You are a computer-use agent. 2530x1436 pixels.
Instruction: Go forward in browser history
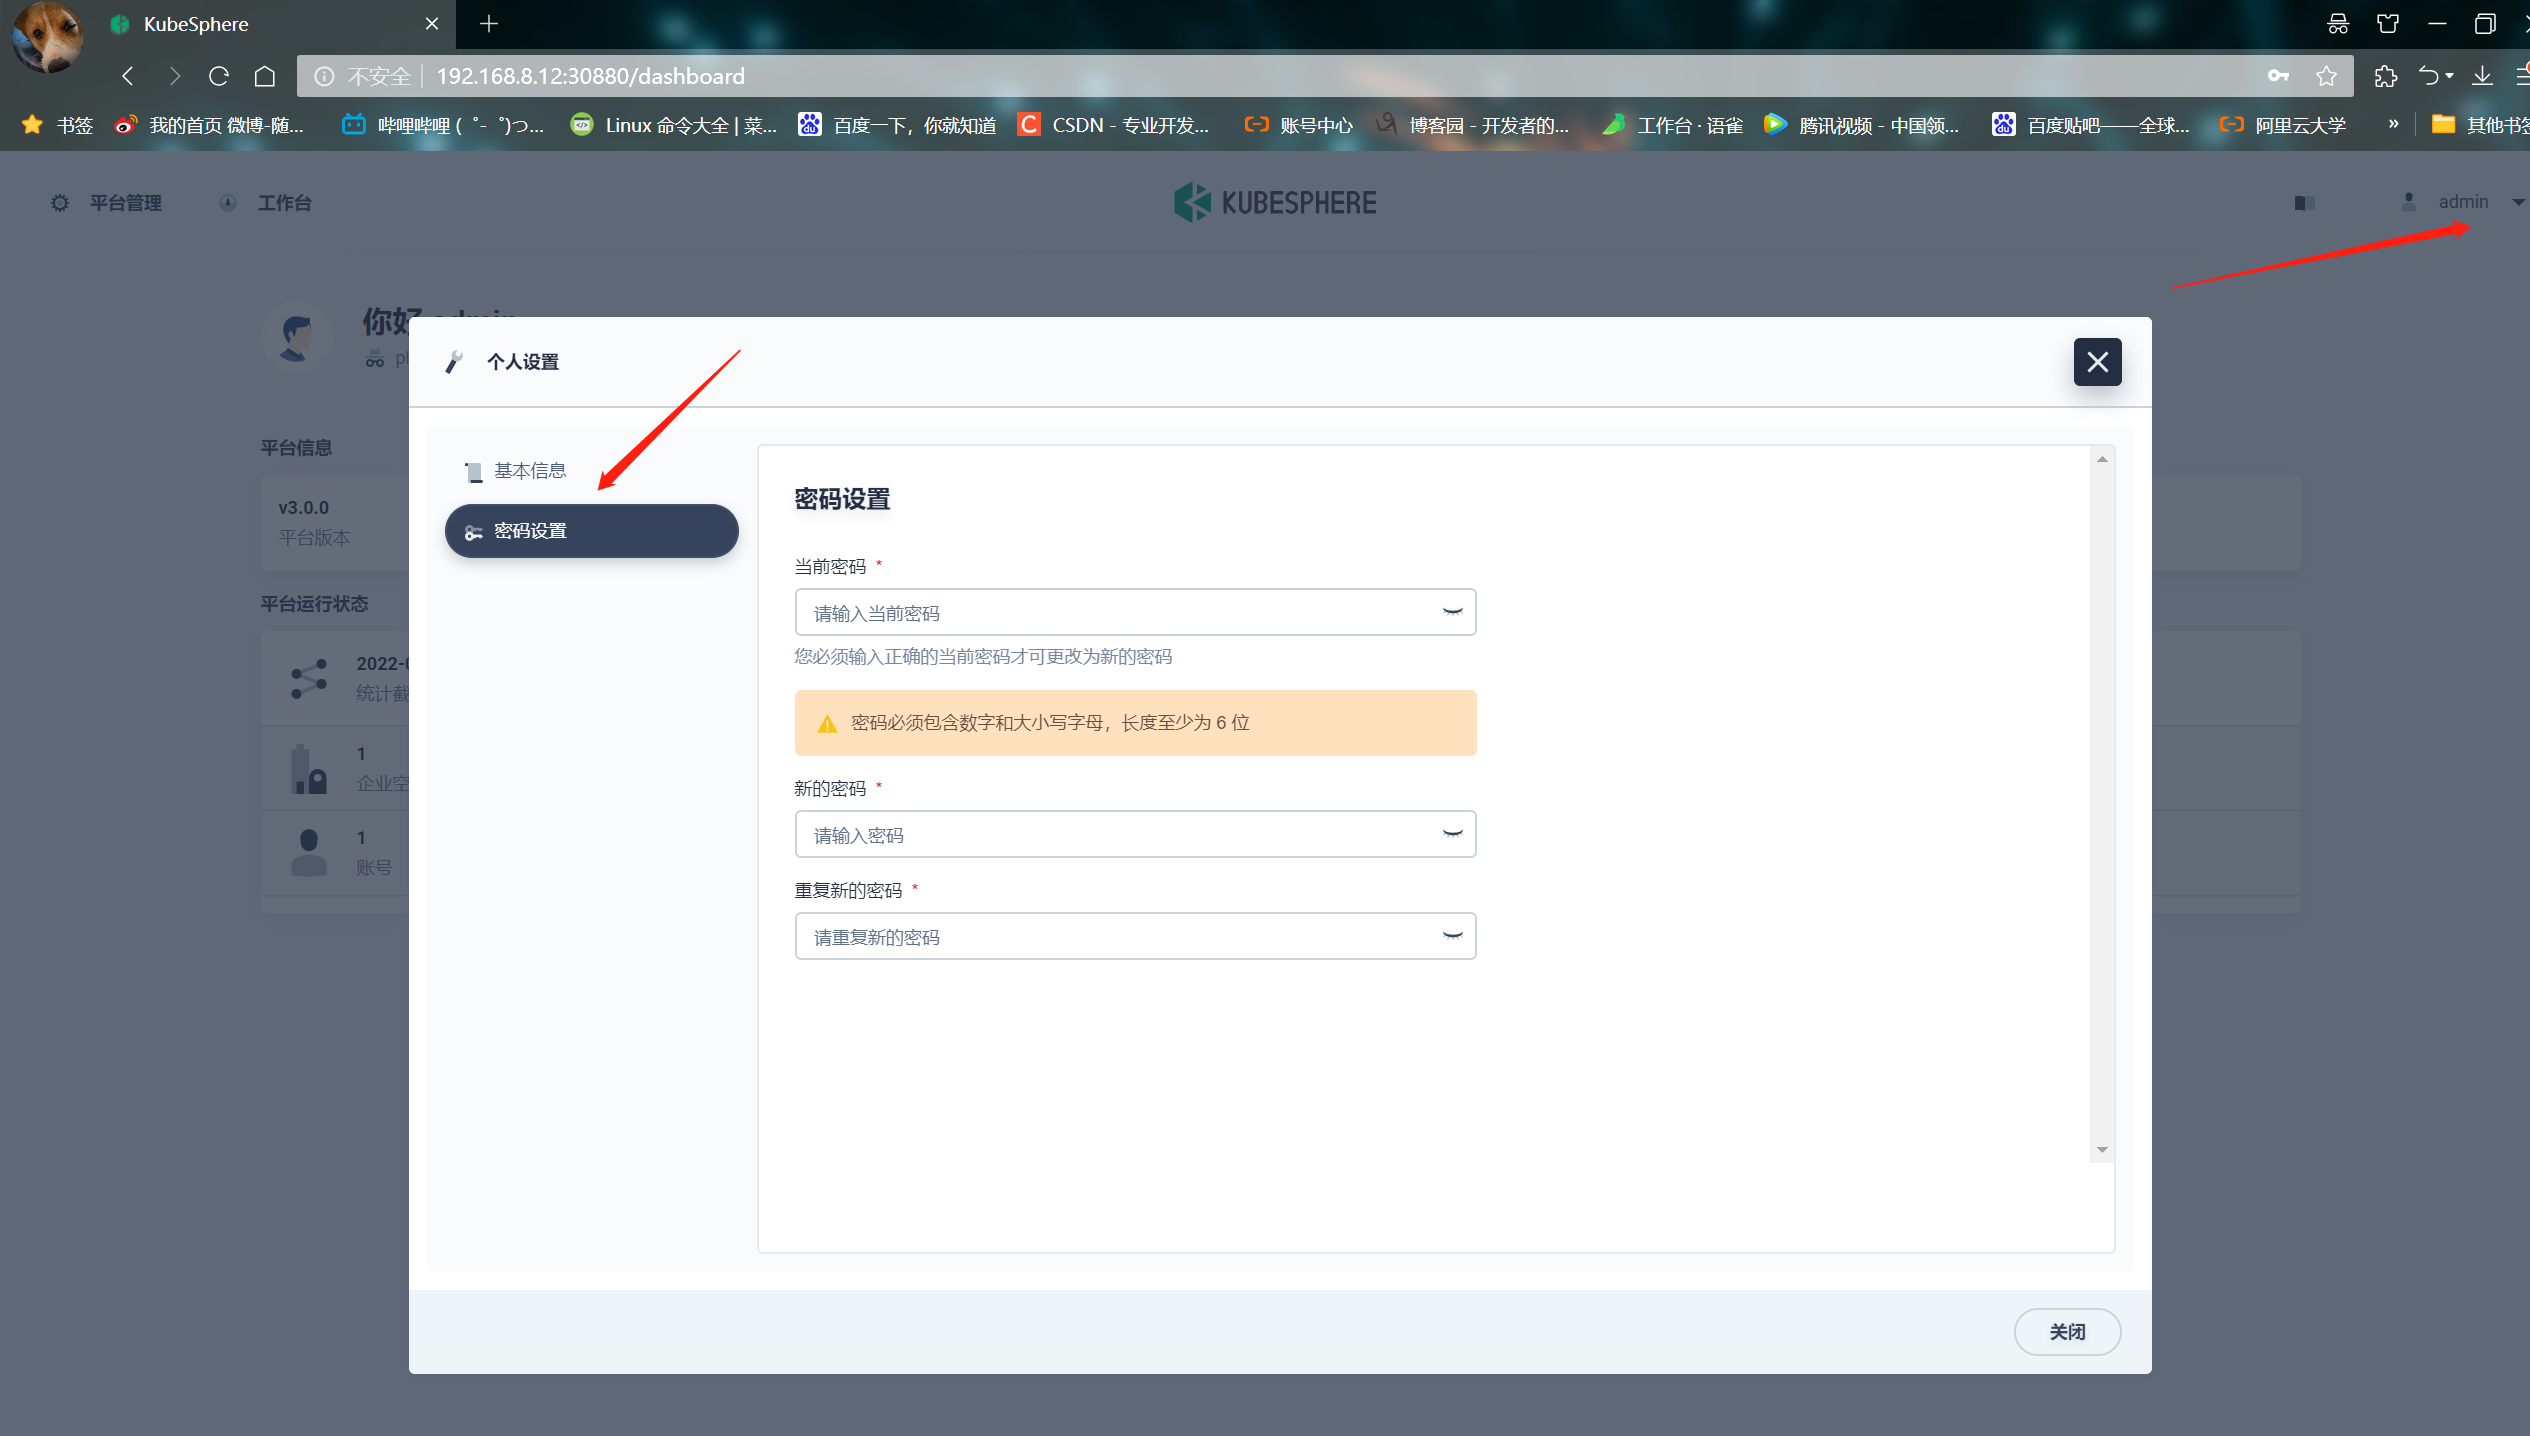[174, 76]
